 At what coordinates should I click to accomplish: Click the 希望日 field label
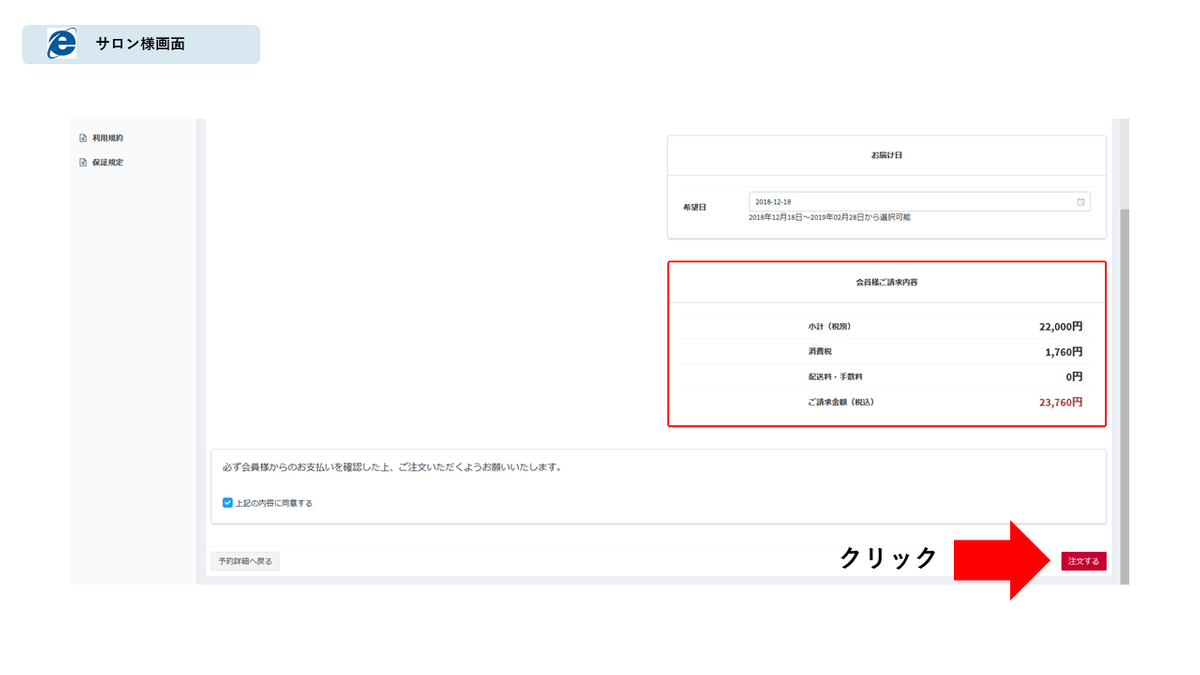[x=694, y=207]
